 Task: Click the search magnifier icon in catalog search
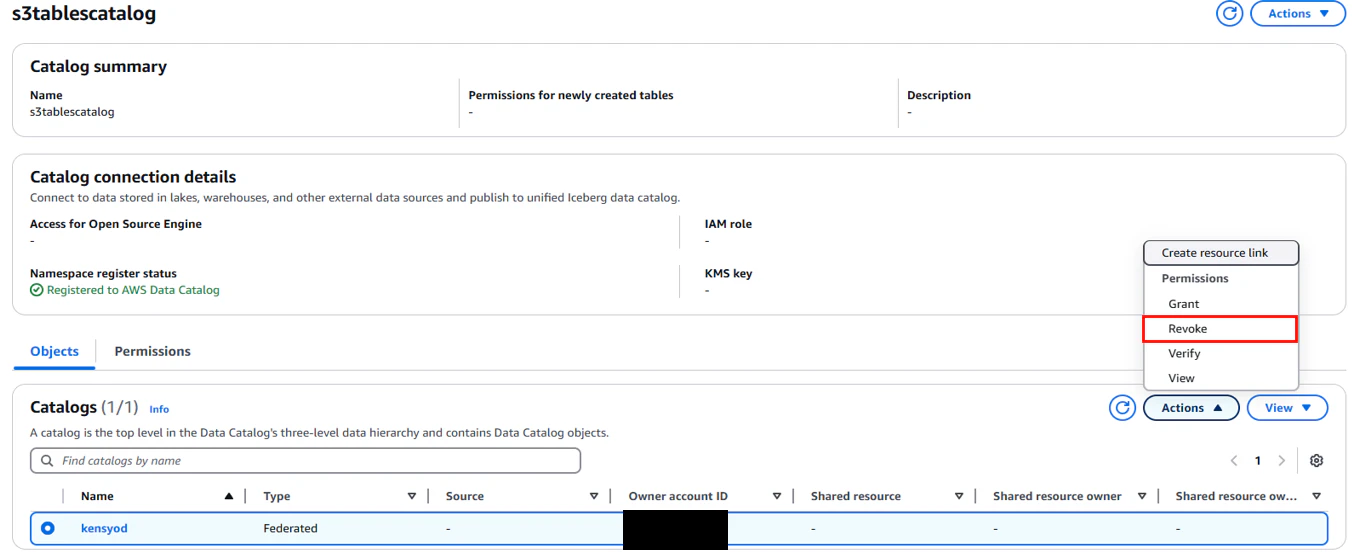[x=47, y=461]
